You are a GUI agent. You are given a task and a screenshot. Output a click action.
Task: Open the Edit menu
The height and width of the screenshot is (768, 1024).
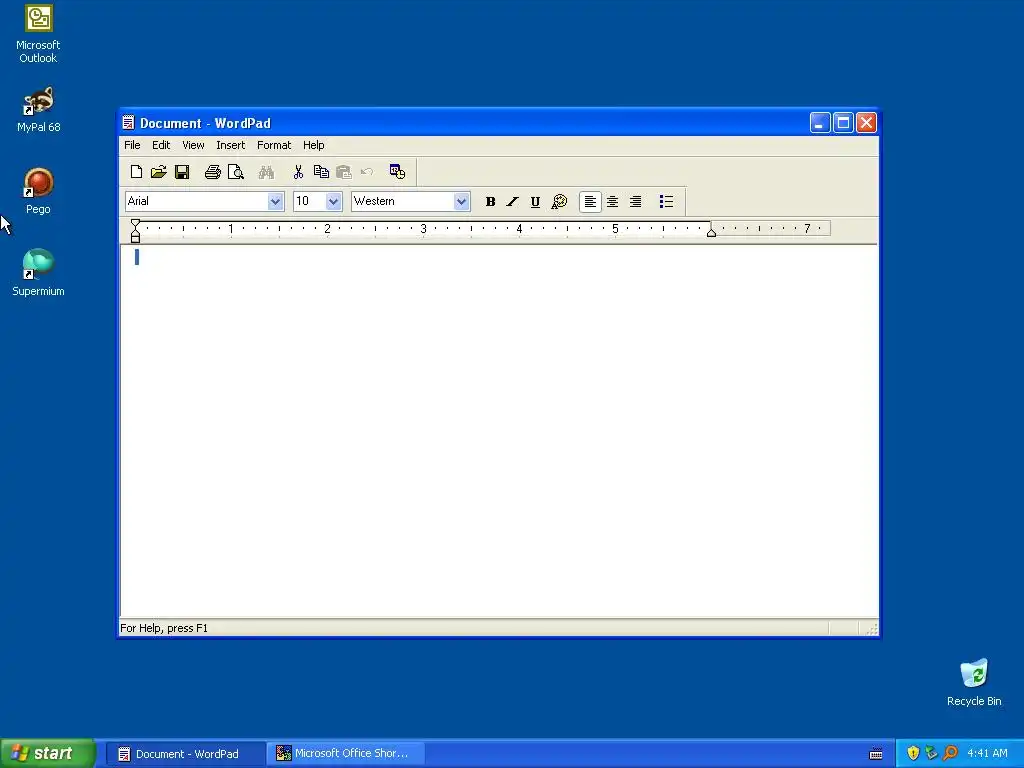pyautogui.click(x=161, y=145)
